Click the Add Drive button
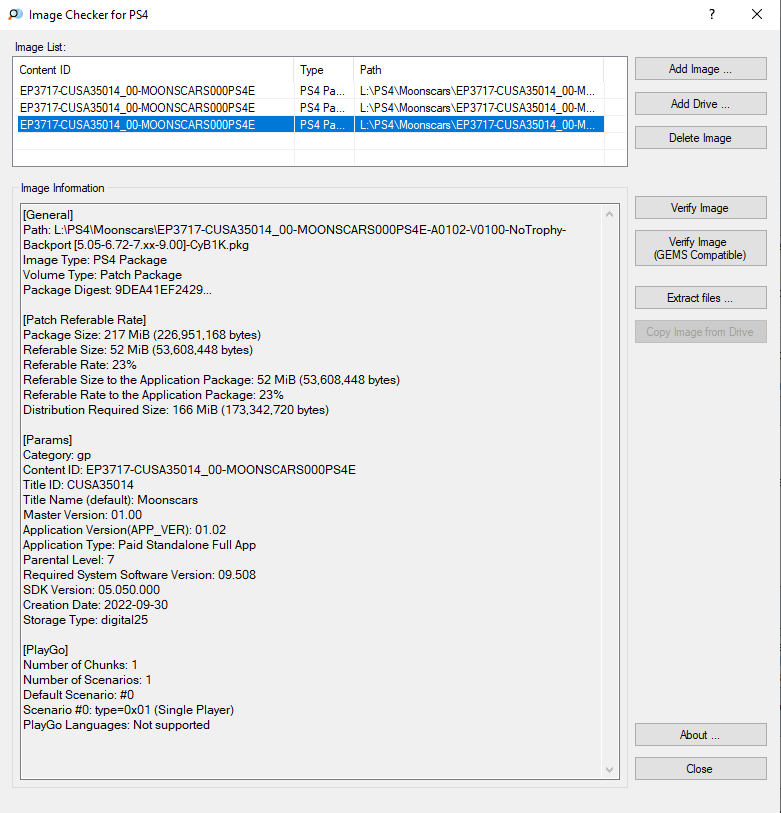The height and width of the screenshot is (813, 781). point(700,104)
